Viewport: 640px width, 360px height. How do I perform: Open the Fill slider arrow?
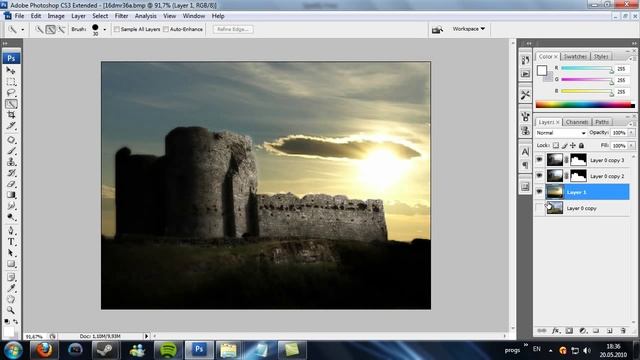click(631, 145)
